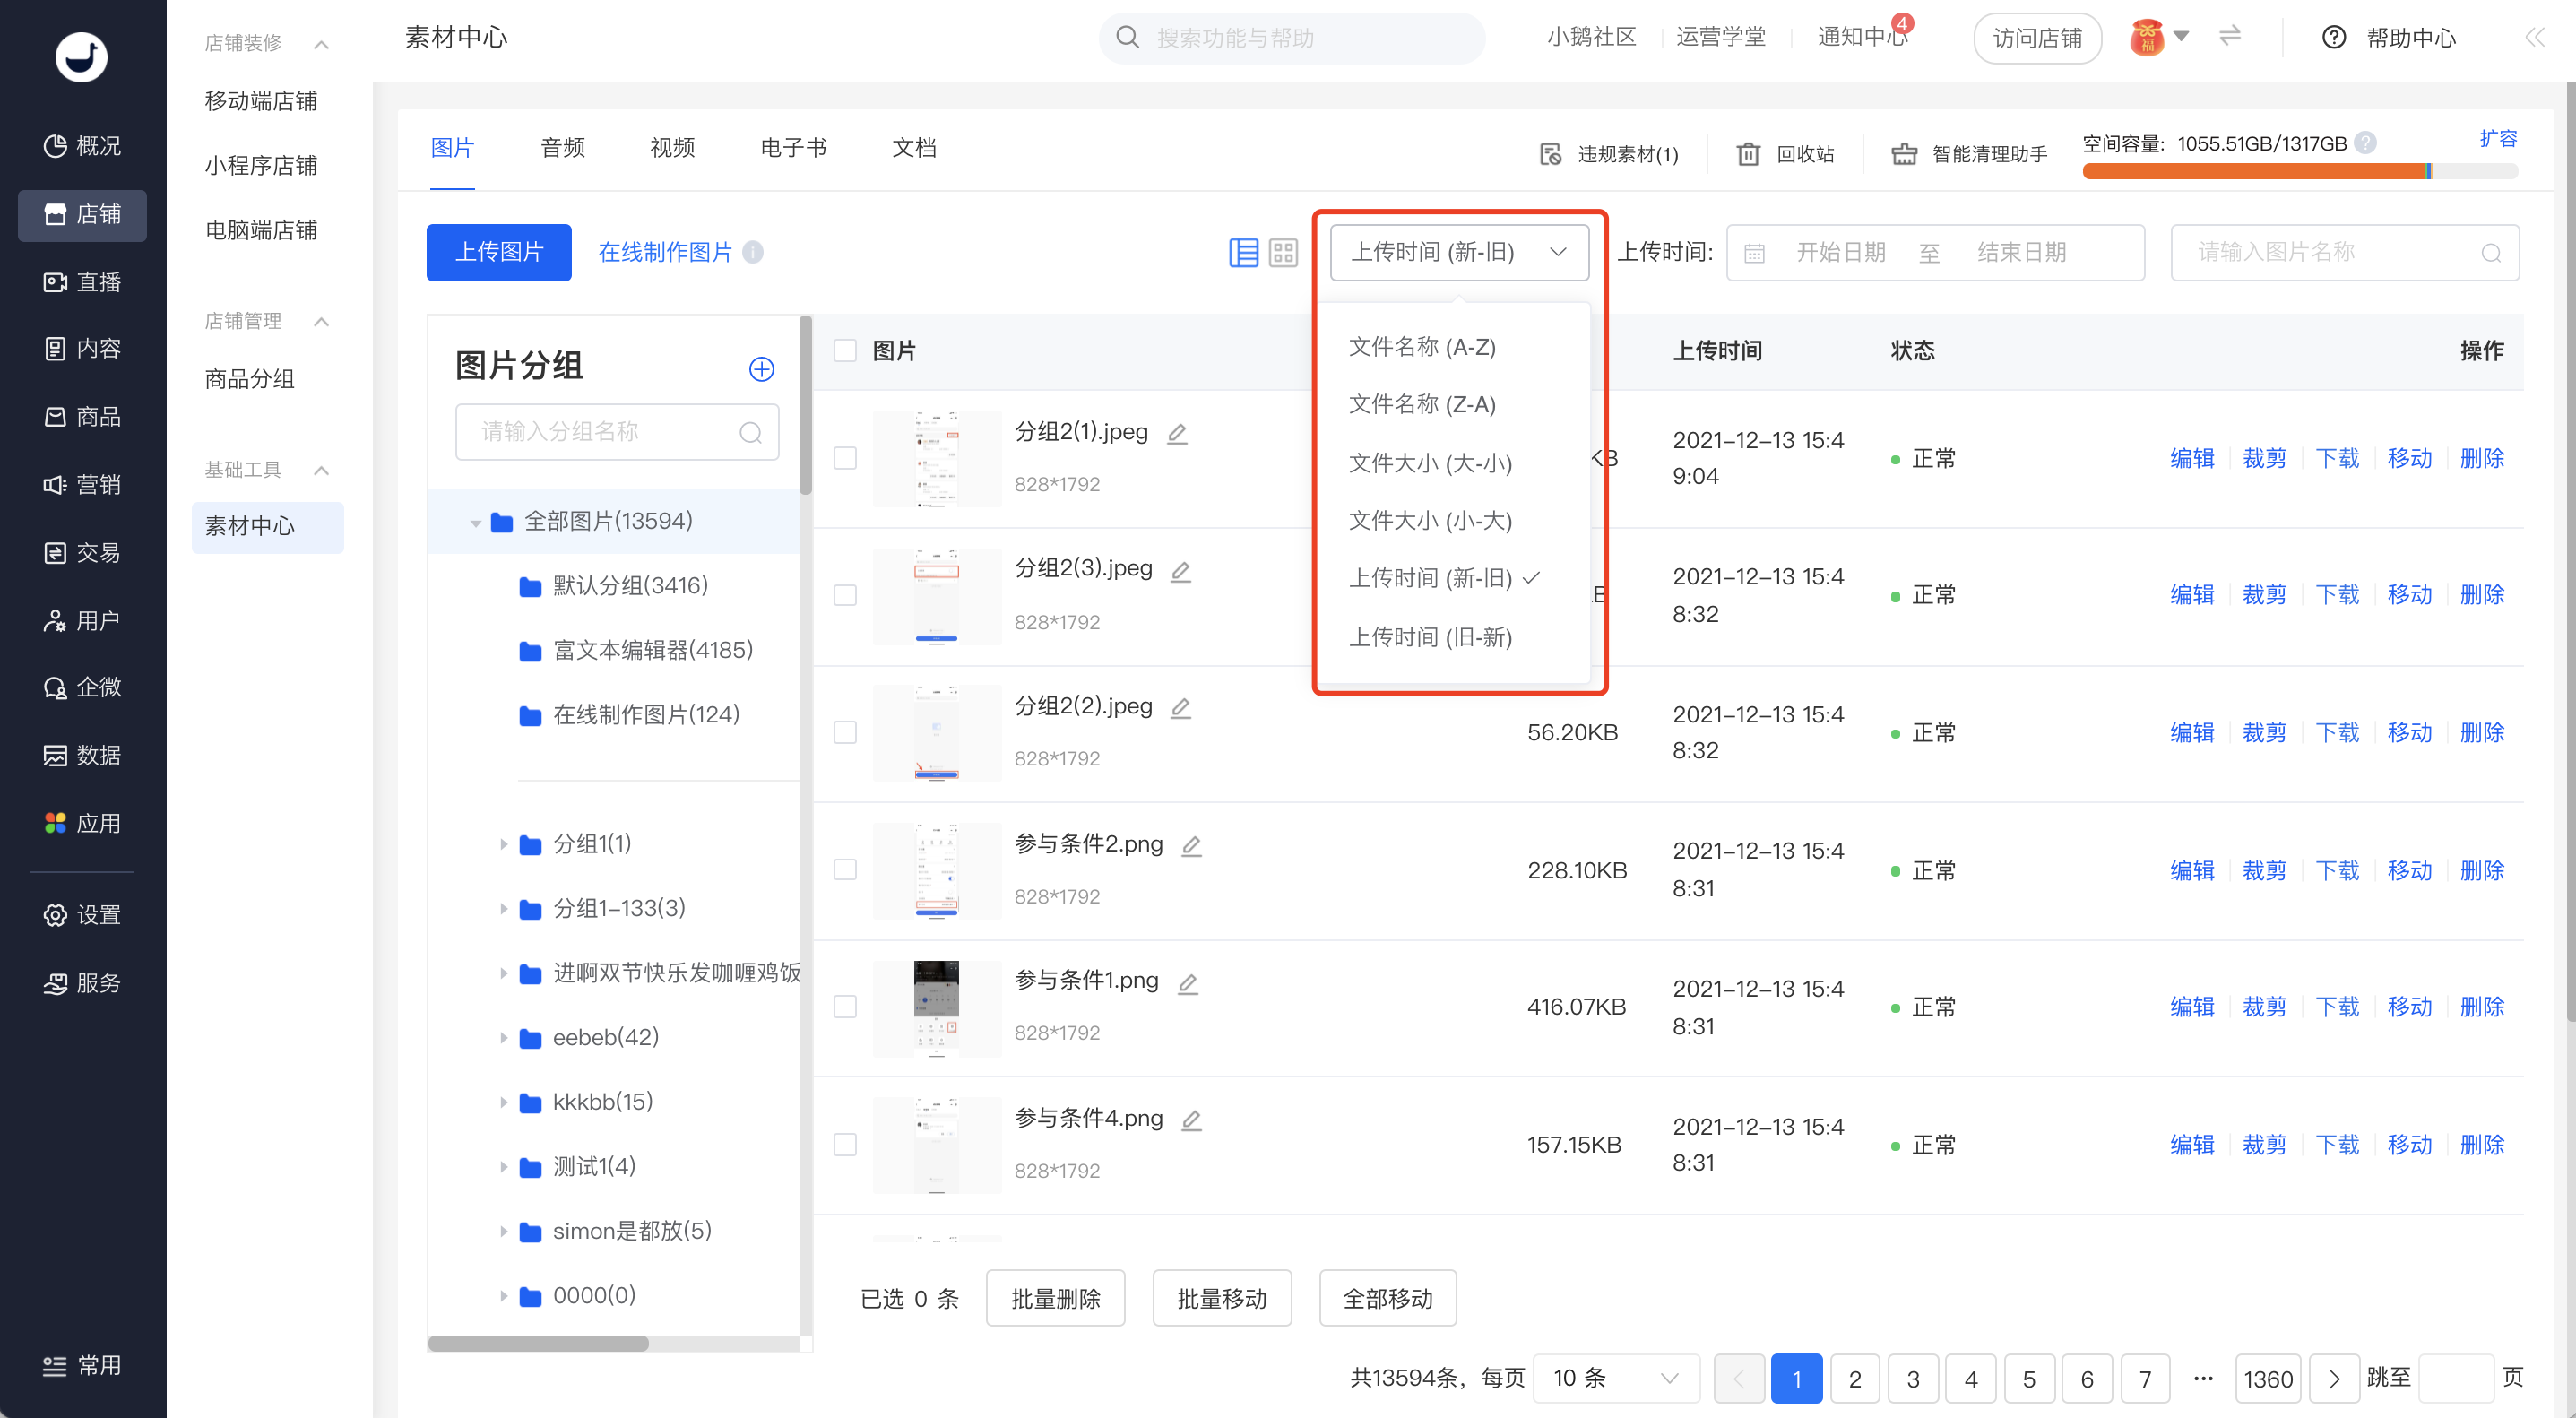Open the 直播 live streaming section
The height and width of the screenshot is (1418, 2576).
82,282
